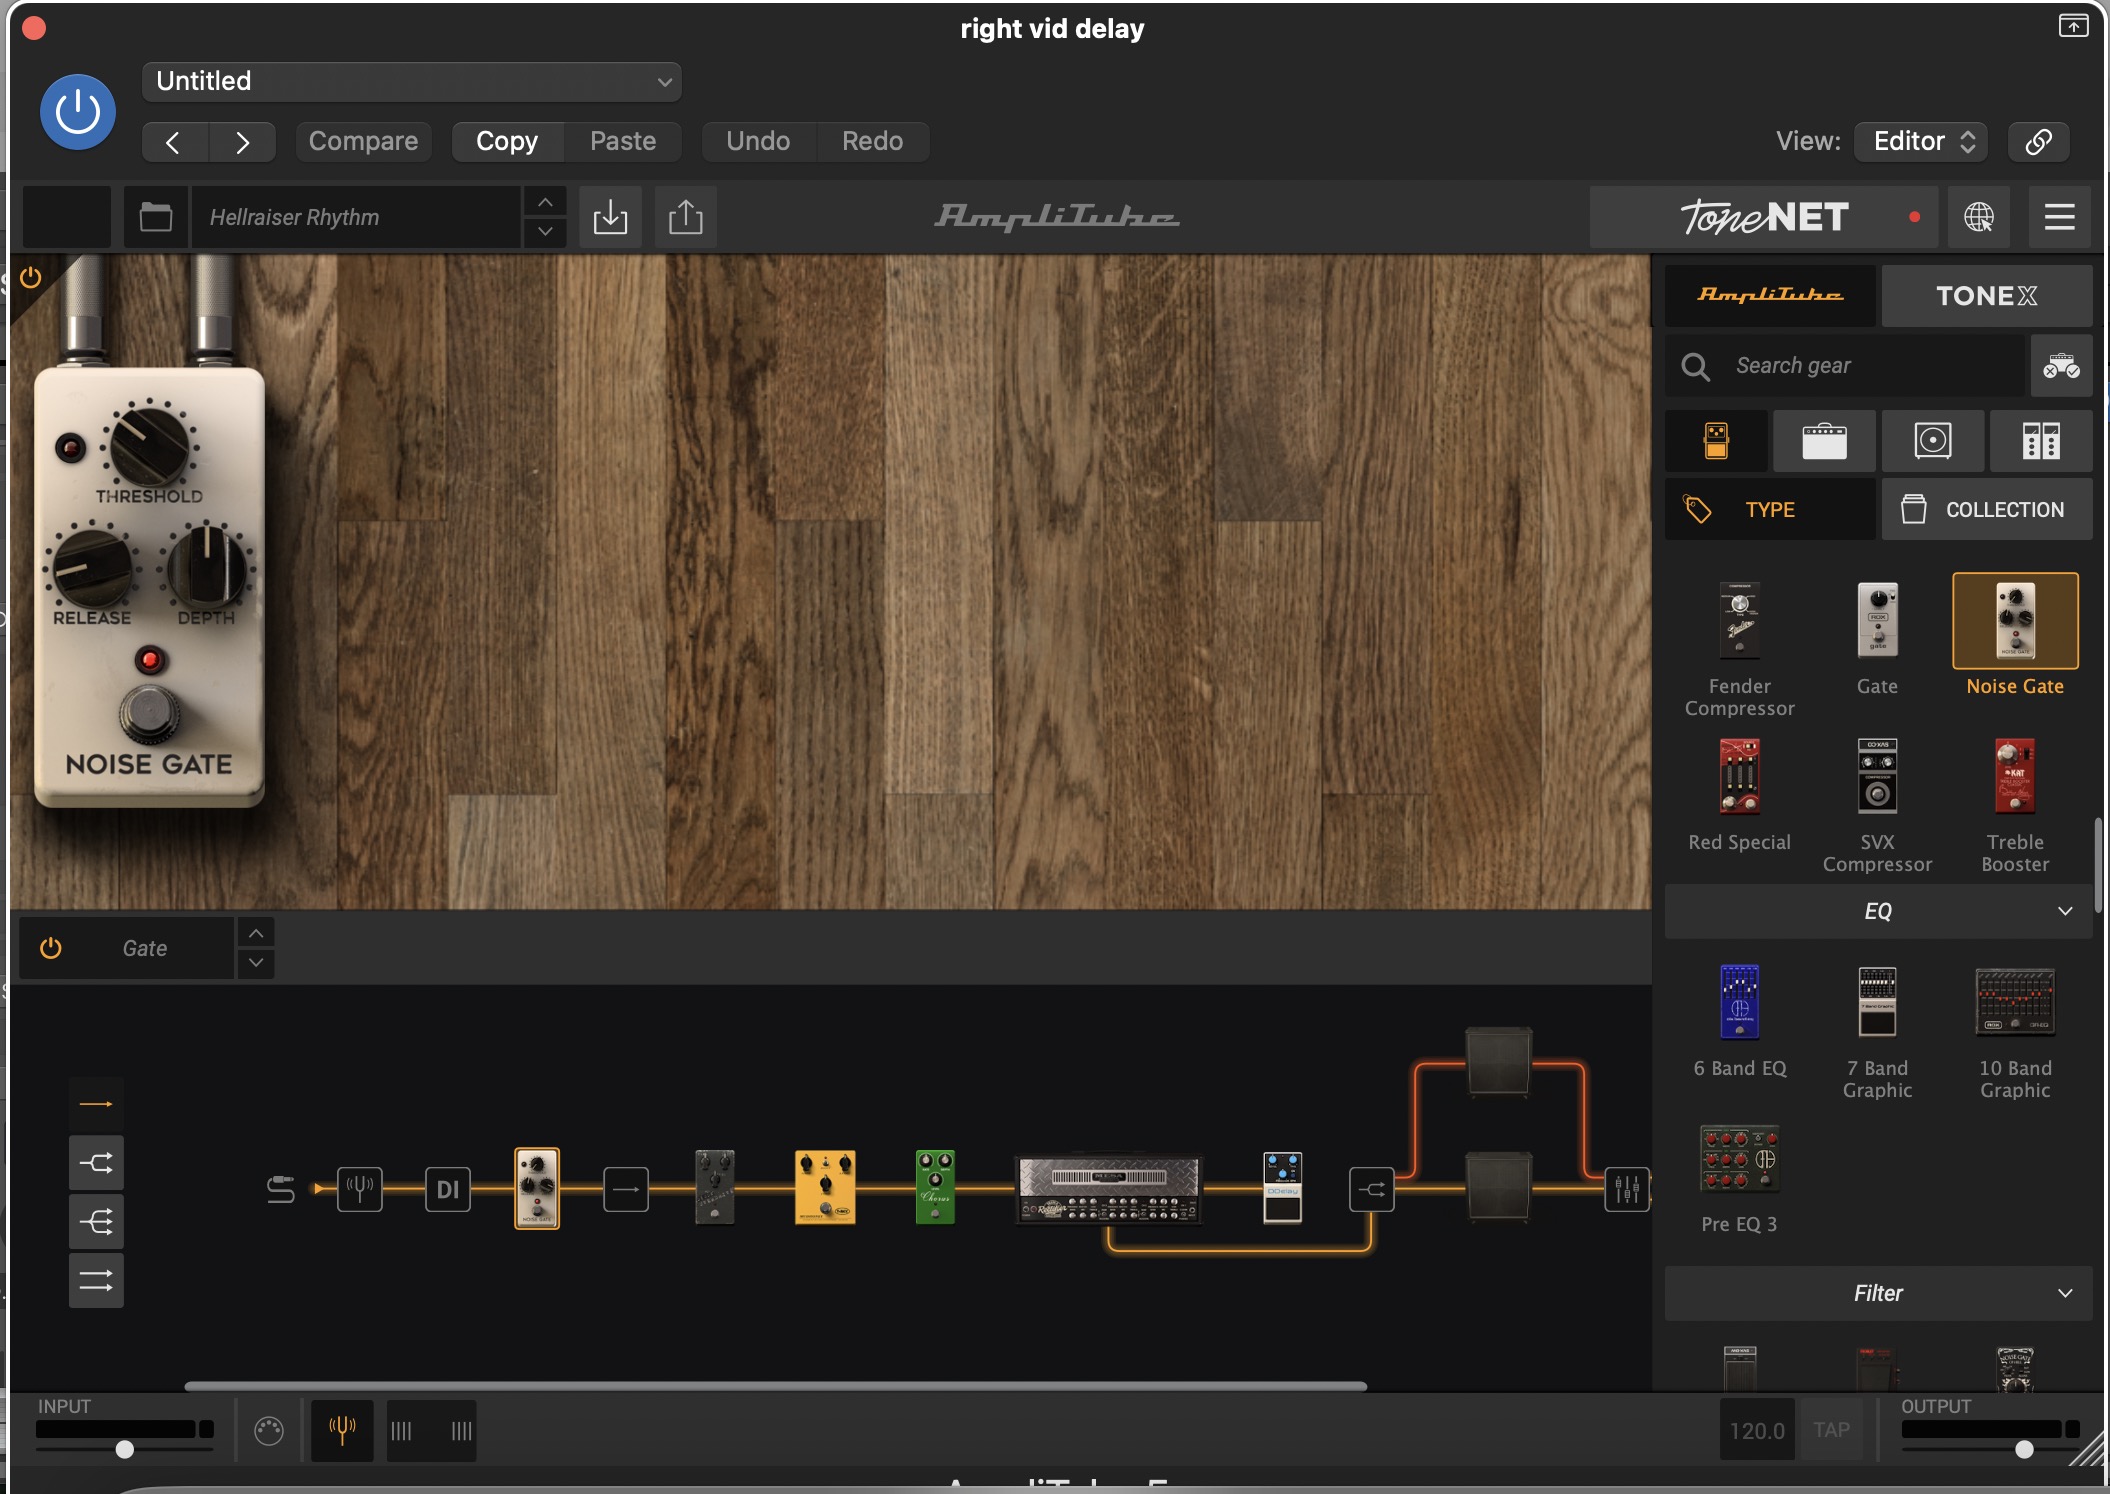
Task: Adjust the INPUT level slider handle
Action: coord(125,1449)
